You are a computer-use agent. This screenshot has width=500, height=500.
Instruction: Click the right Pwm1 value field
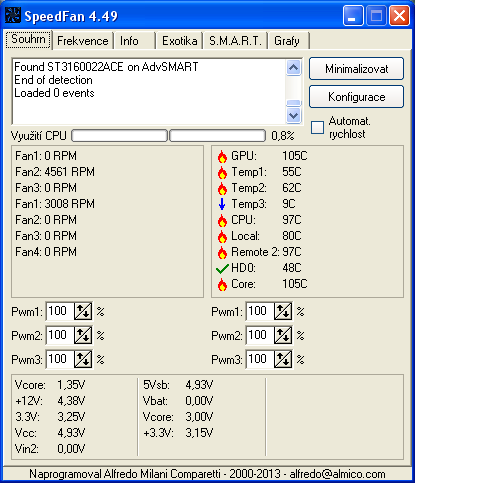point(260,311)
